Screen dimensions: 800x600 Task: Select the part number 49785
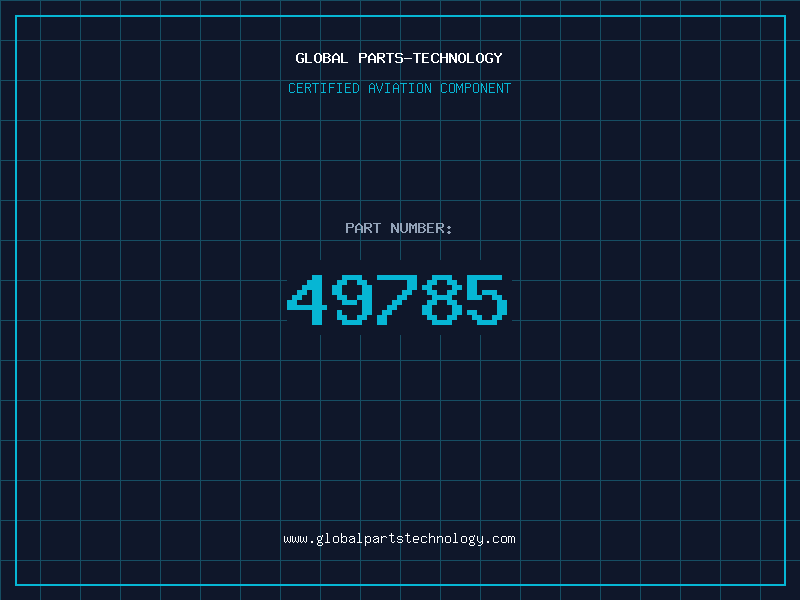[397, 299]
